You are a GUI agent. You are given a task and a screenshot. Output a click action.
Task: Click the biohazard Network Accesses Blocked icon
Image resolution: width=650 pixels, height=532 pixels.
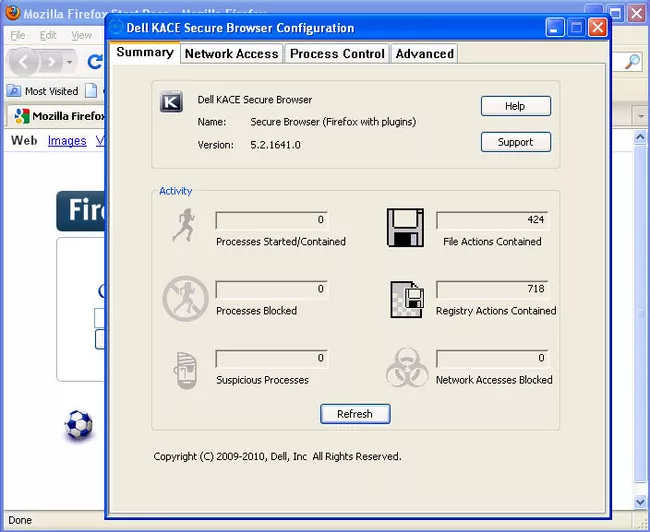coord(407,368)
